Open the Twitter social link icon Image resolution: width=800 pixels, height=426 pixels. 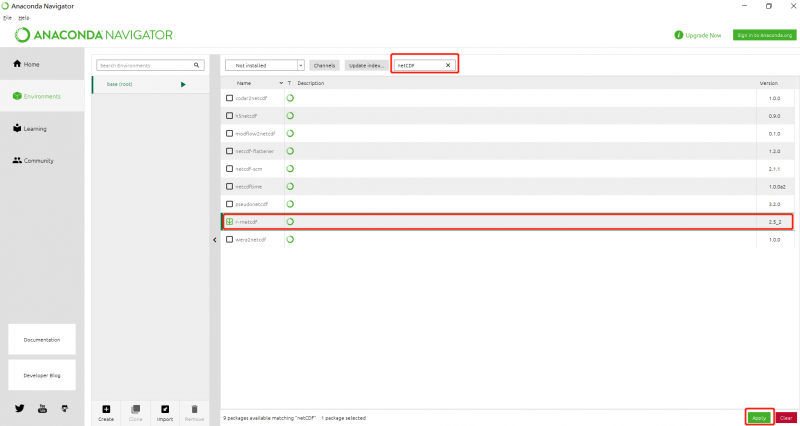click(20, 408)
